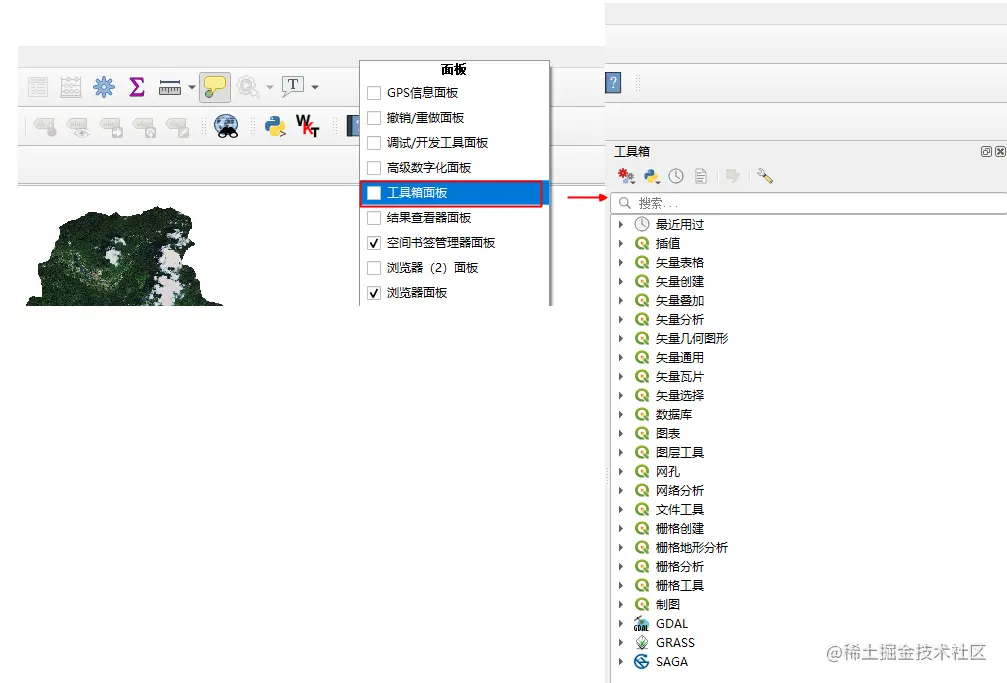1007x683 pixels.
Task: Click the purple Sigma statistics icon
Action: coord(137,87)
